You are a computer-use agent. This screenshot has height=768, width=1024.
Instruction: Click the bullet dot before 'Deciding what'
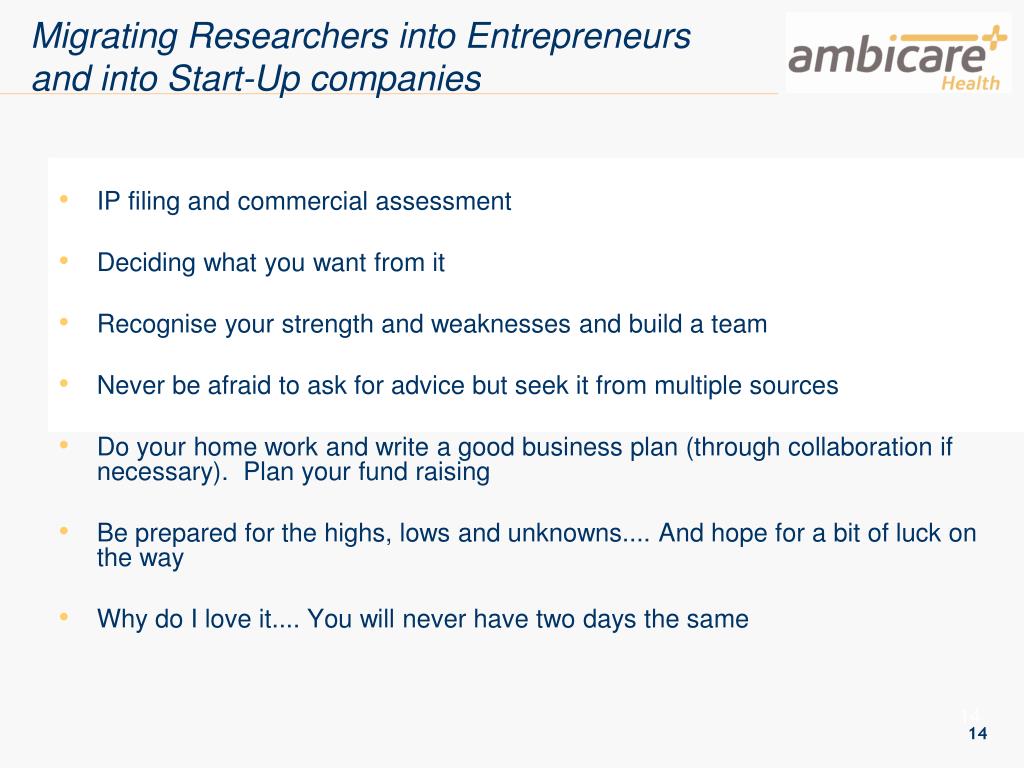(x=63, y=260)
